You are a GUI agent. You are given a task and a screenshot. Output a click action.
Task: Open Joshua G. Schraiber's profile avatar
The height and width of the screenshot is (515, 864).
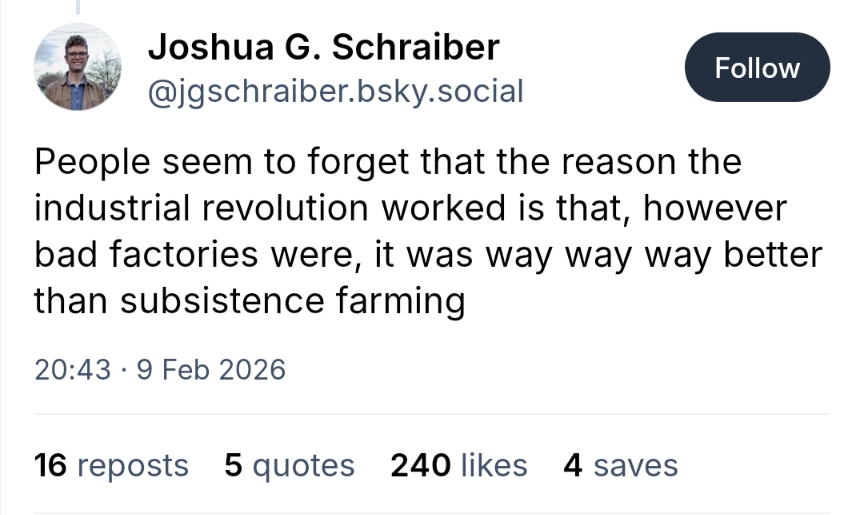point(77,67)
